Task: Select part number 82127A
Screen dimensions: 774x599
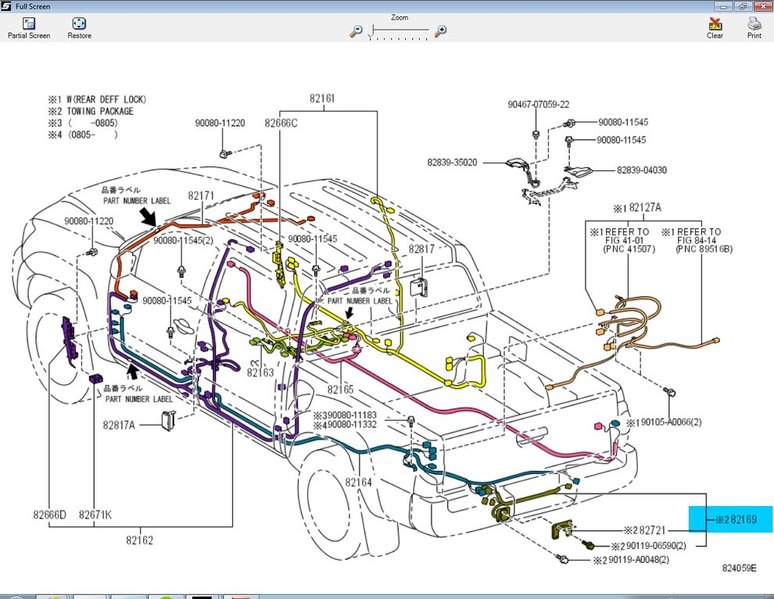Action: (644, 208)
